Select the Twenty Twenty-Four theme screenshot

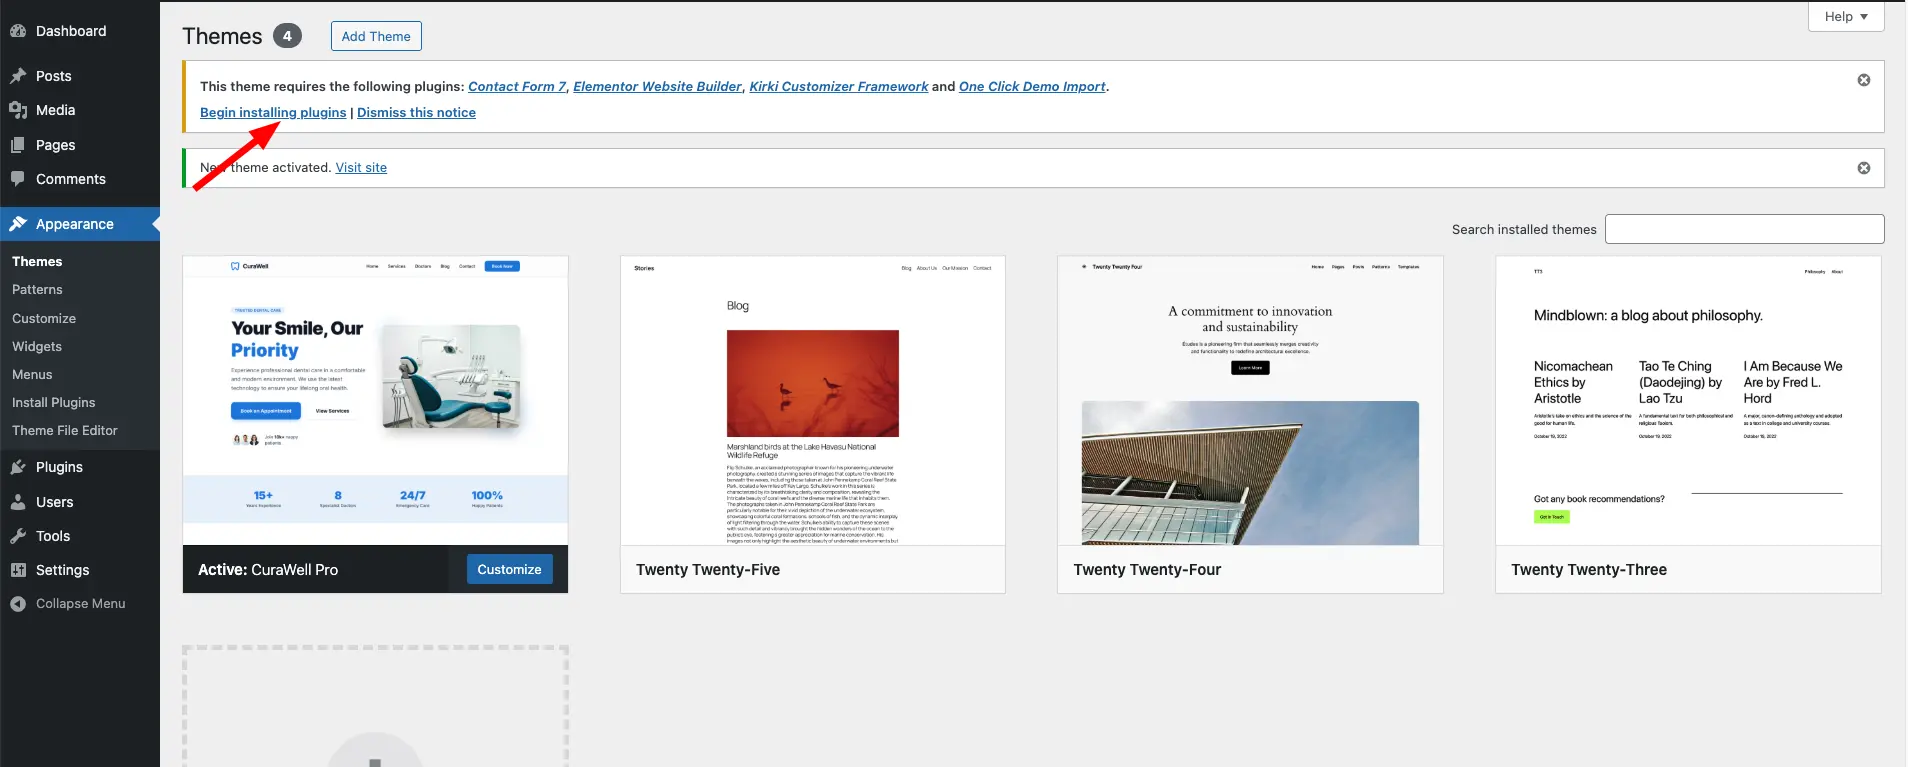1250,400
